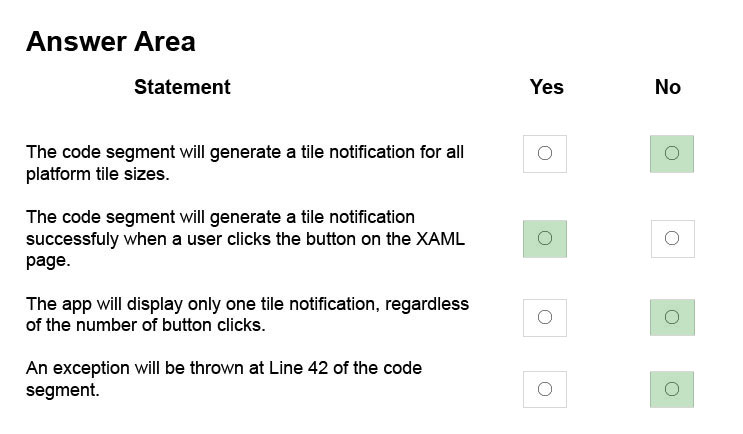Click the word XAML in second statement
The height and width of the screenshot is (434, 743).
(440, 239)
